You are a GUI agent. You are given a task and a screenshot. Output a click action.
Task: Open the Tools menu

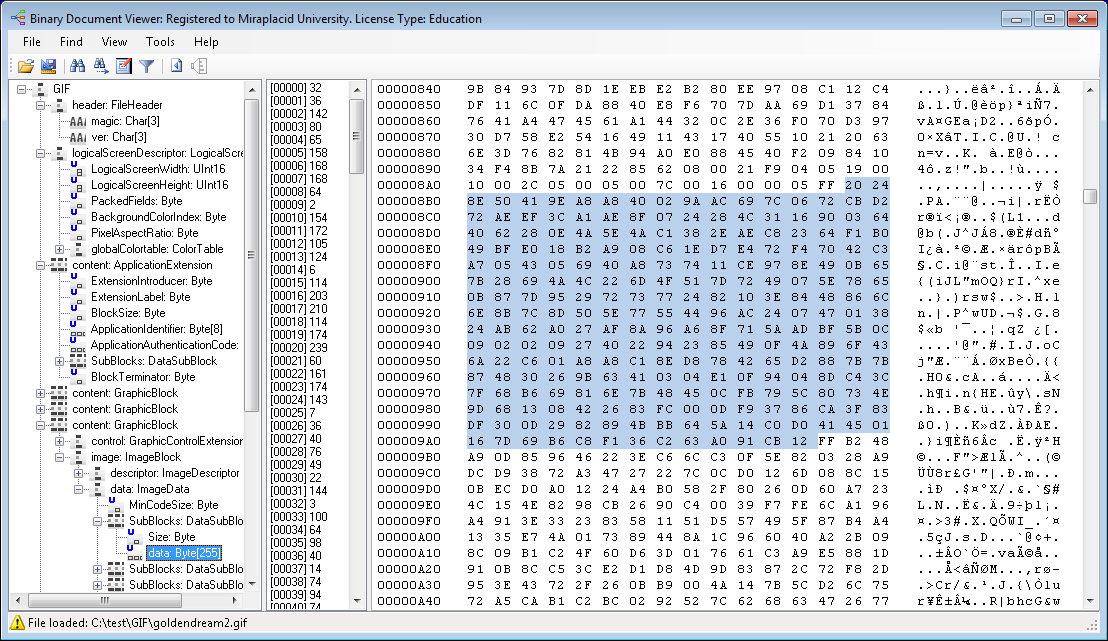(160, 42)
